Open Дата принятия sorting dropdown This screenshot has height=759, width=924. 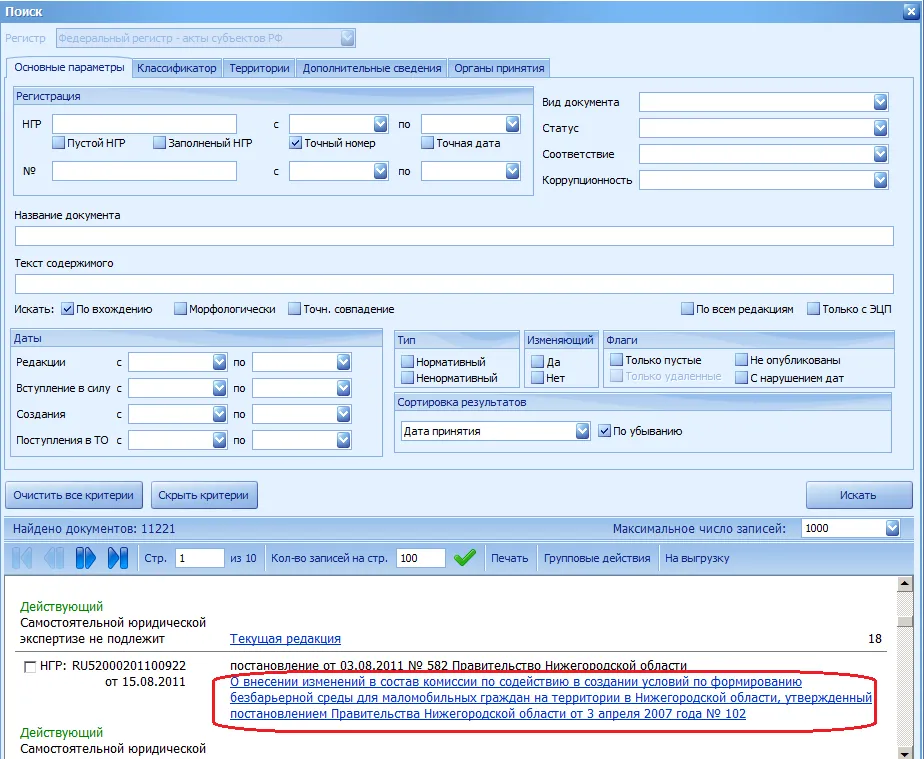(582, 431)
